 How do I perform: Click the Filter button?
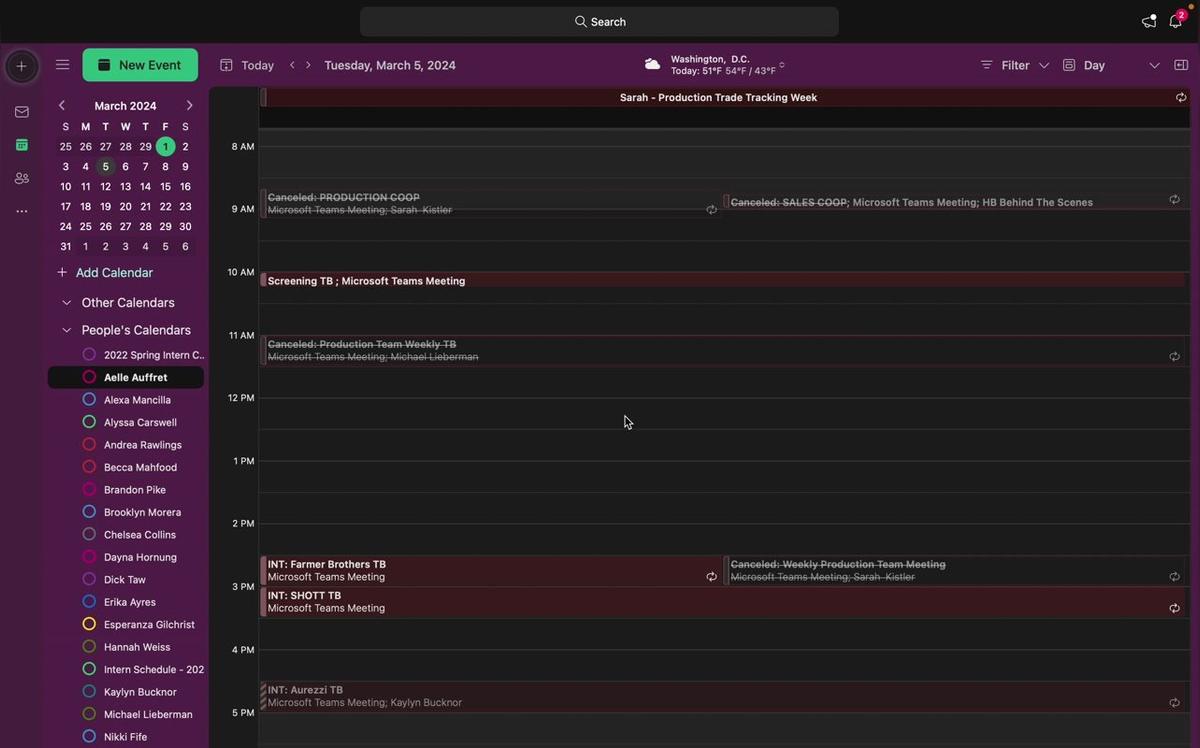1005,65
